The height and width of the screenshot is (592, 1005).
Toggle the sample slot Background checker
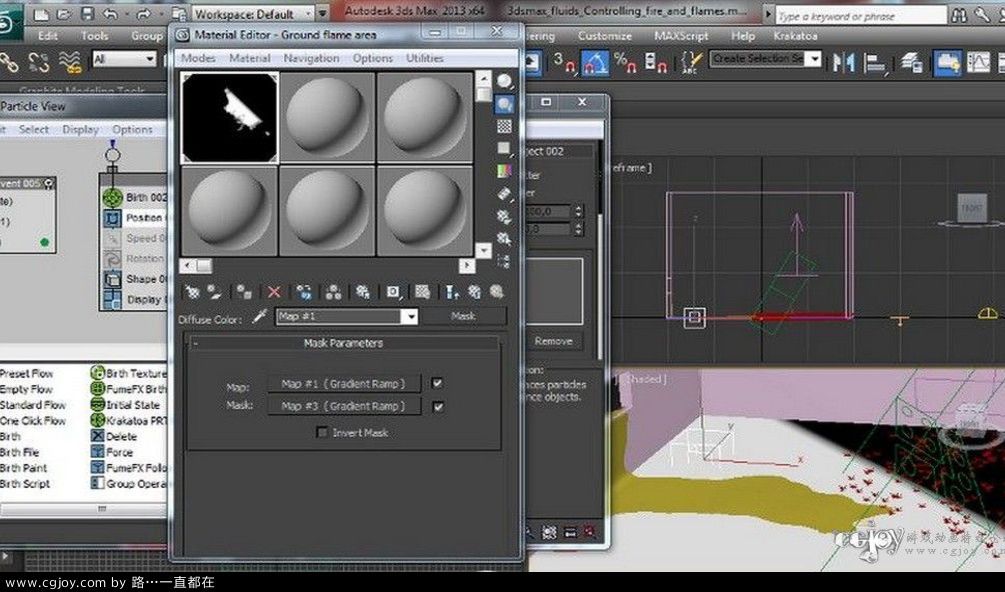[504, 126]
